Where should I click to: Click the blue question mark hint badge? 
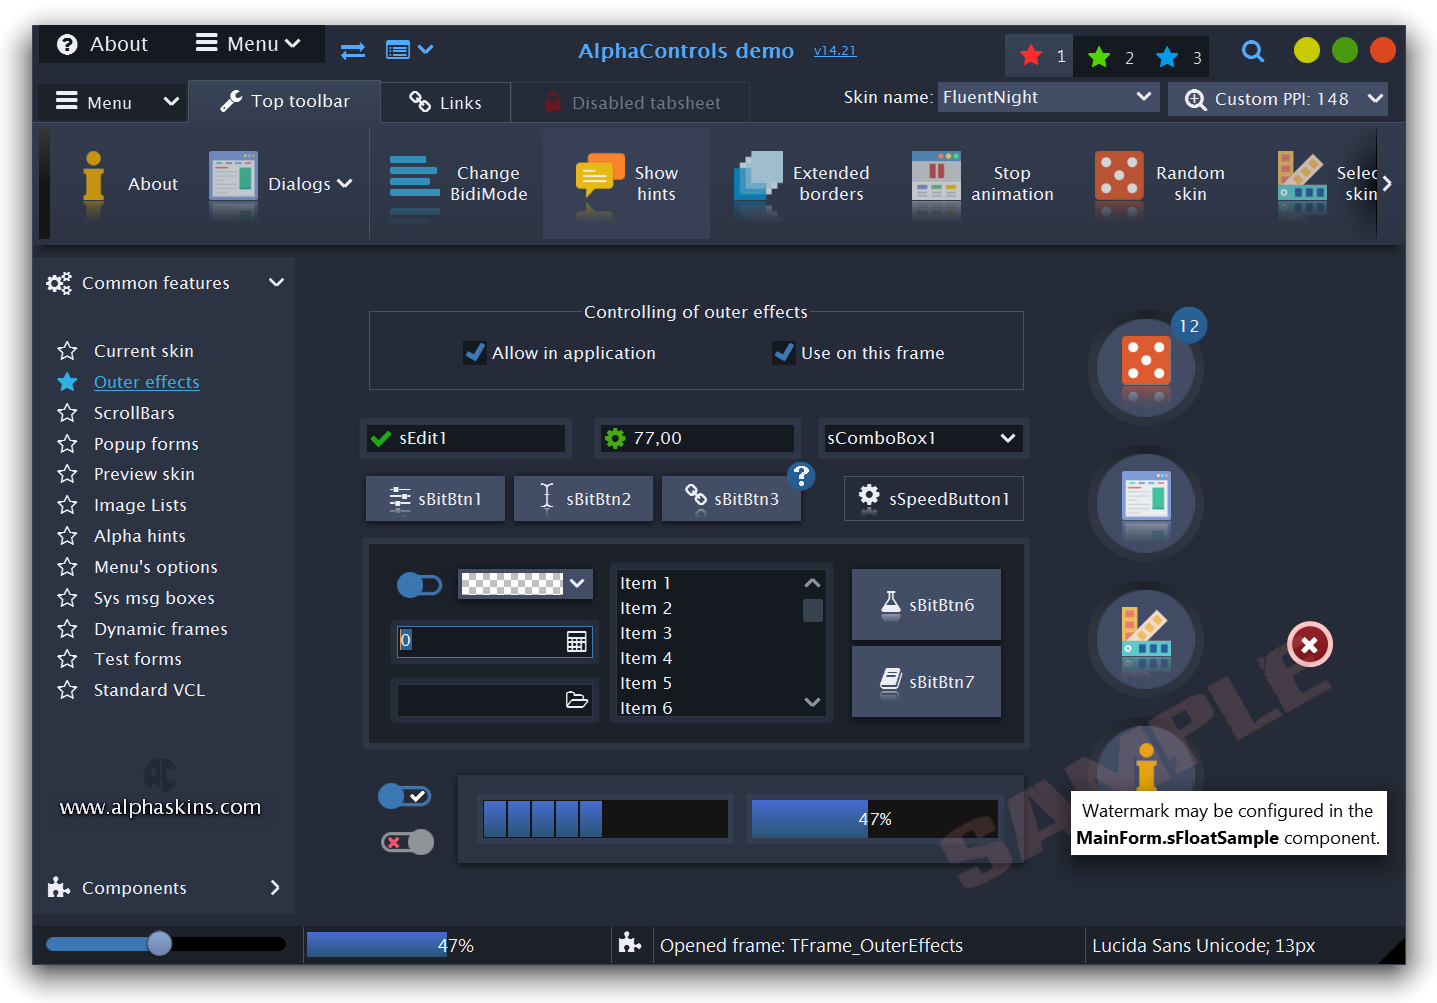801,476
